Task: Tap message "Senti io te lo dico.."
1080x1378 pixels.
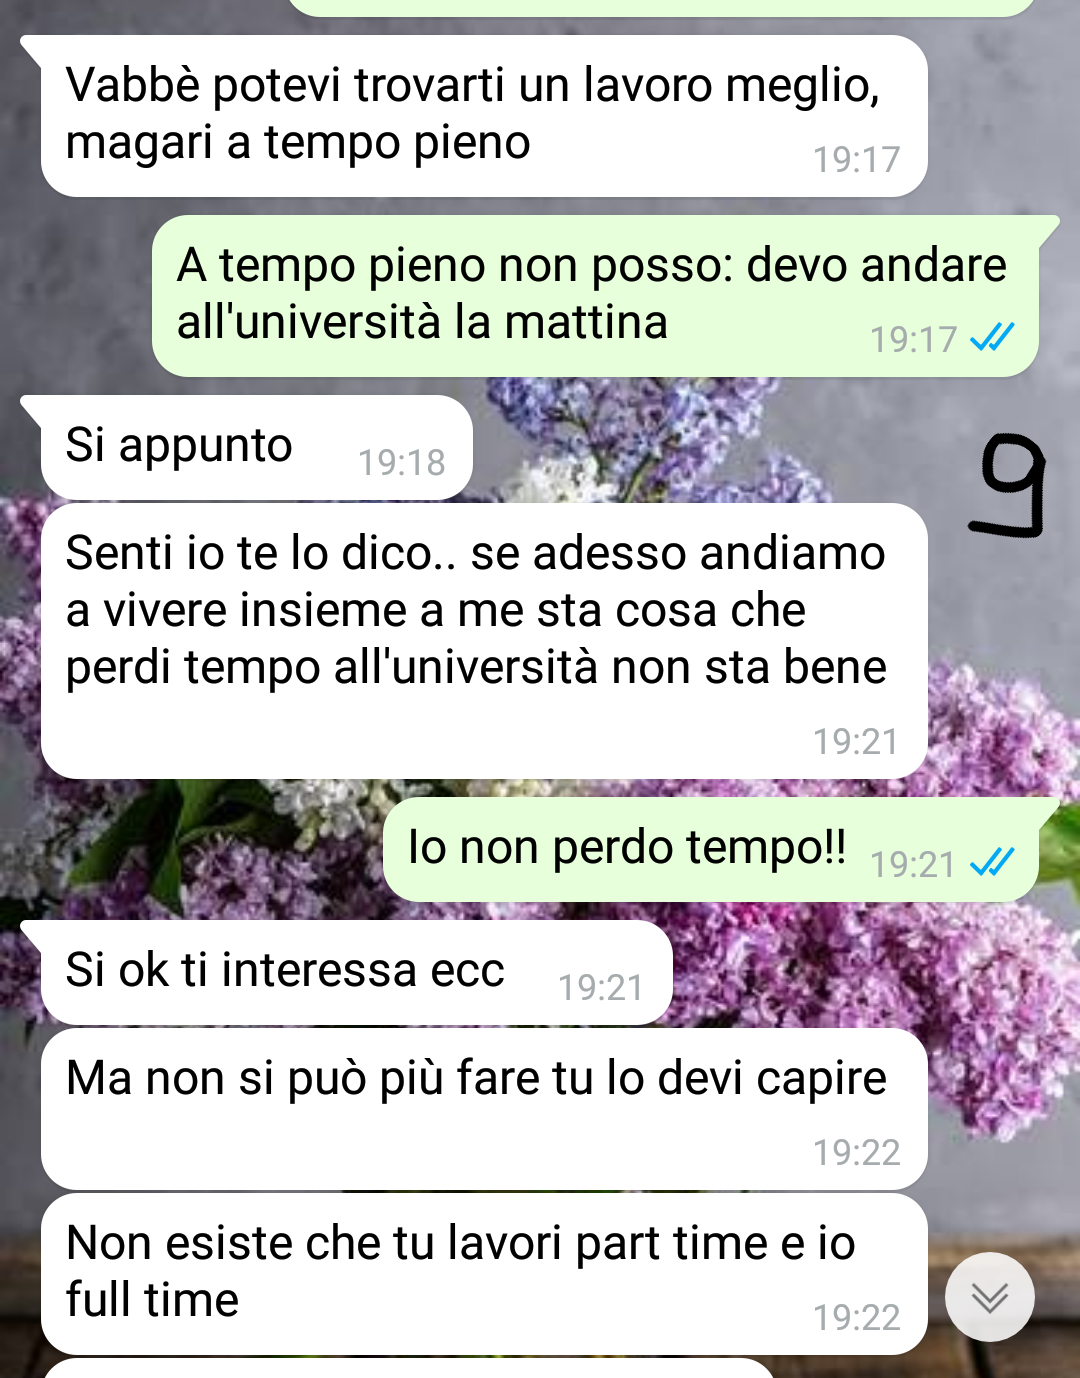Action: click(x=484, y=641)
